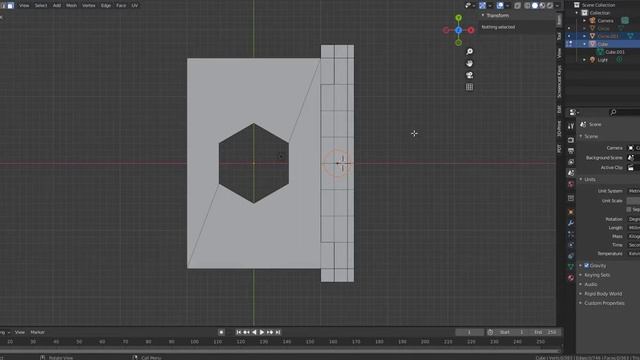This screenshot has width=640, height=360.
Task: Open gizmo options dropdown arrow
Action: click(x=489, y=5)
